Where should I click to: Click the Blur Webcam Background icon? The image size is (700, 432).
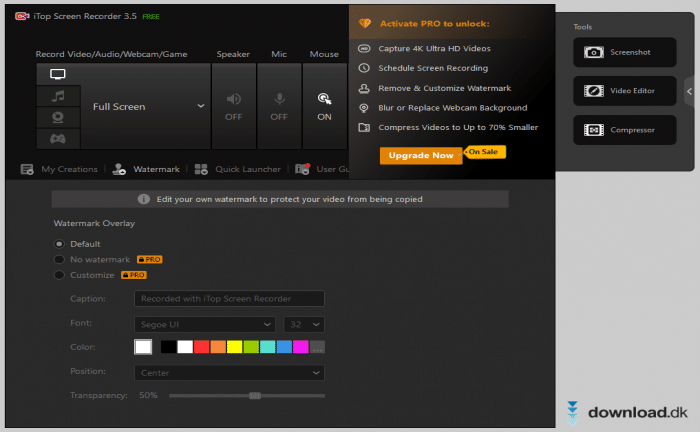point(364,108)
